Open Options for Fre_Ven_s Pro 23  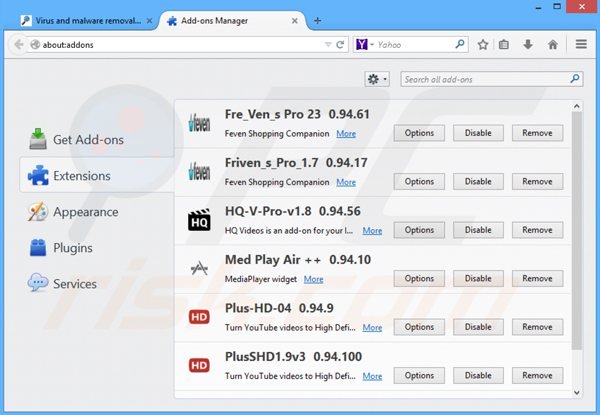(419, 133)
